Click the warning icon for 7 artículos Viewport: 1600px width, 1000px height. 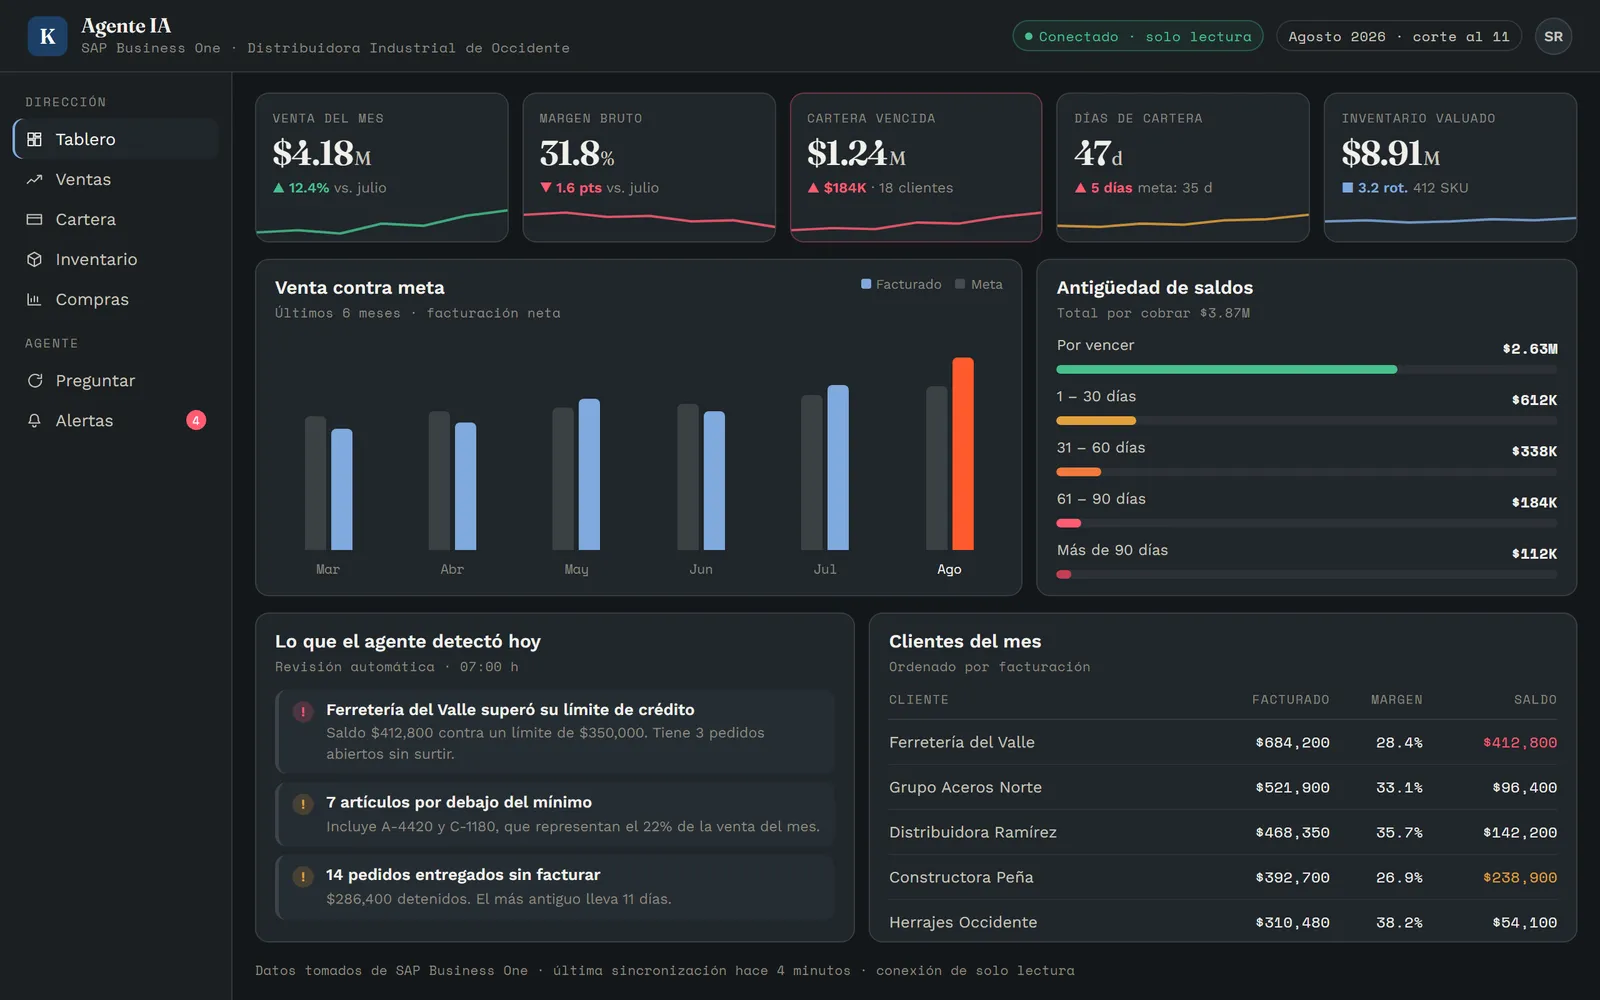click(302, 804)
